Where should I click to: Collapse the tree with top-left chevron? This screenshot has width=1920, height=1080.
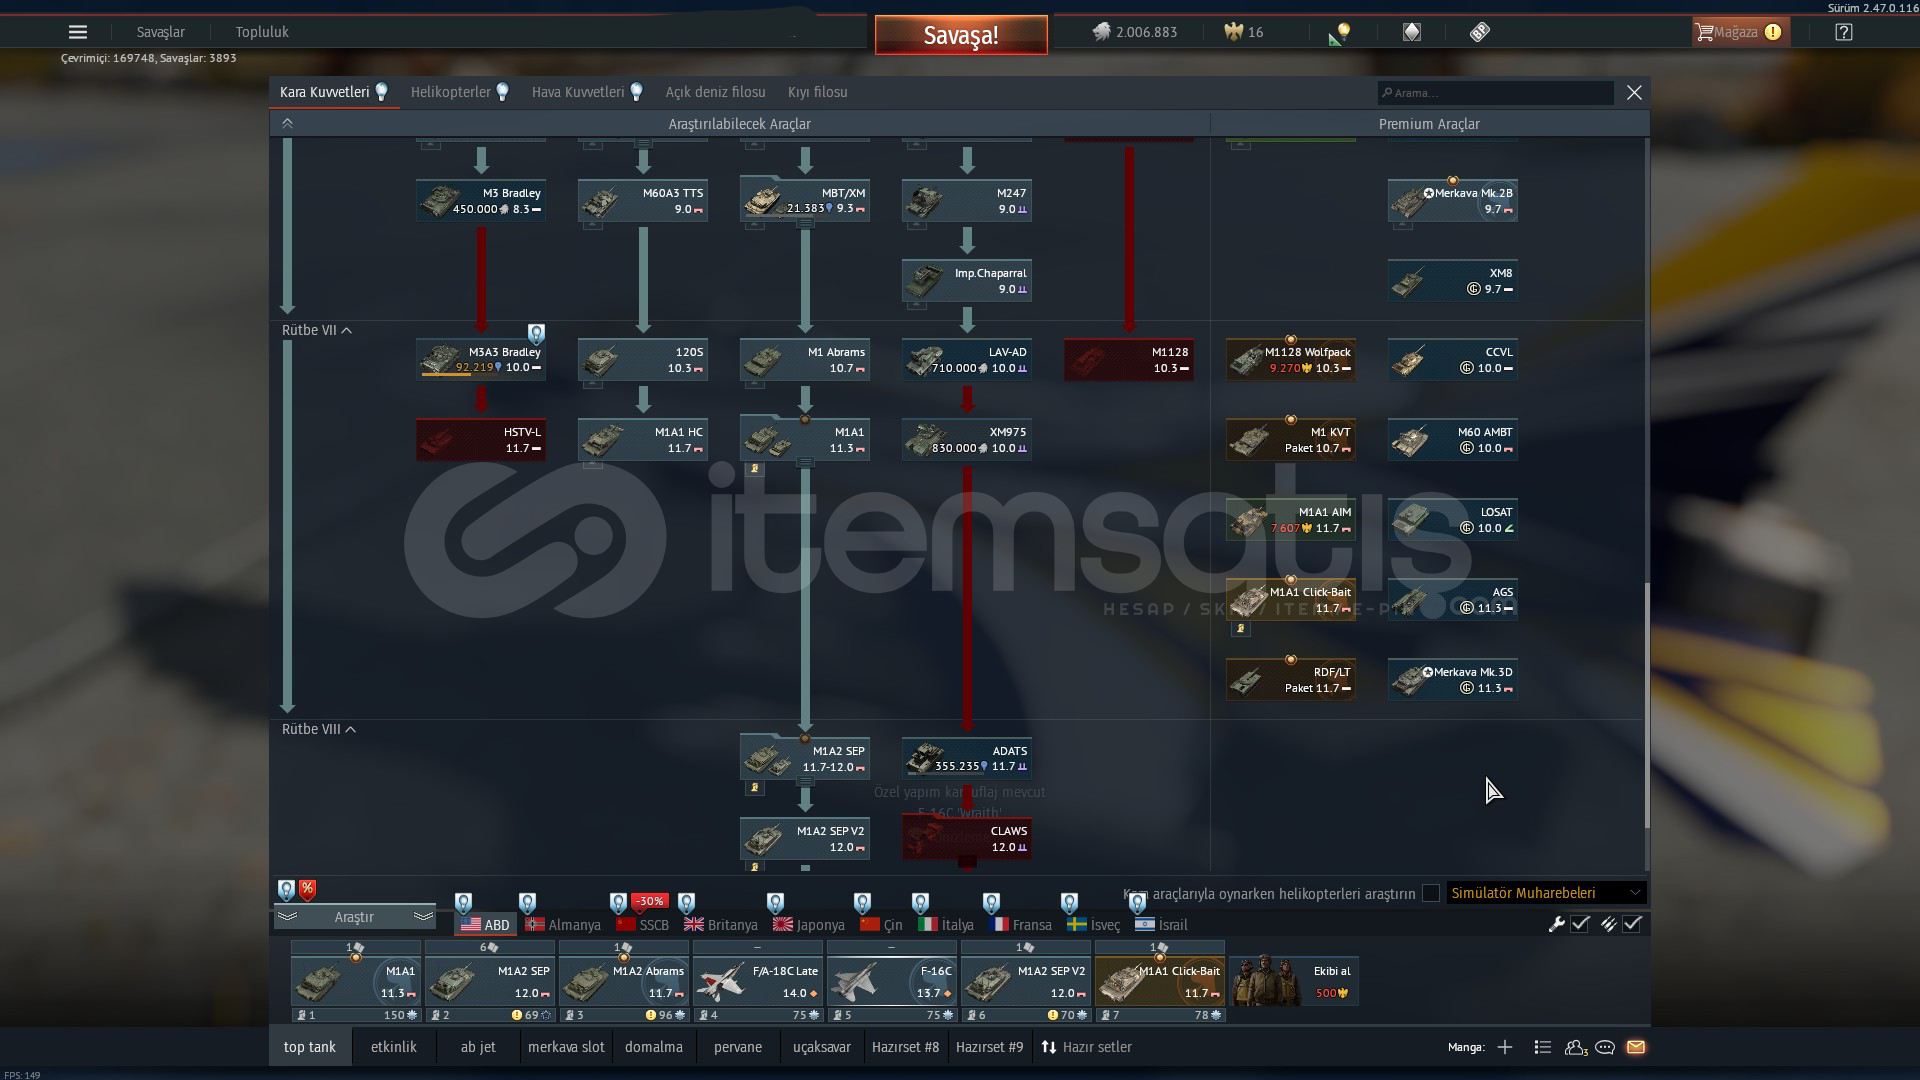(288, 123)
